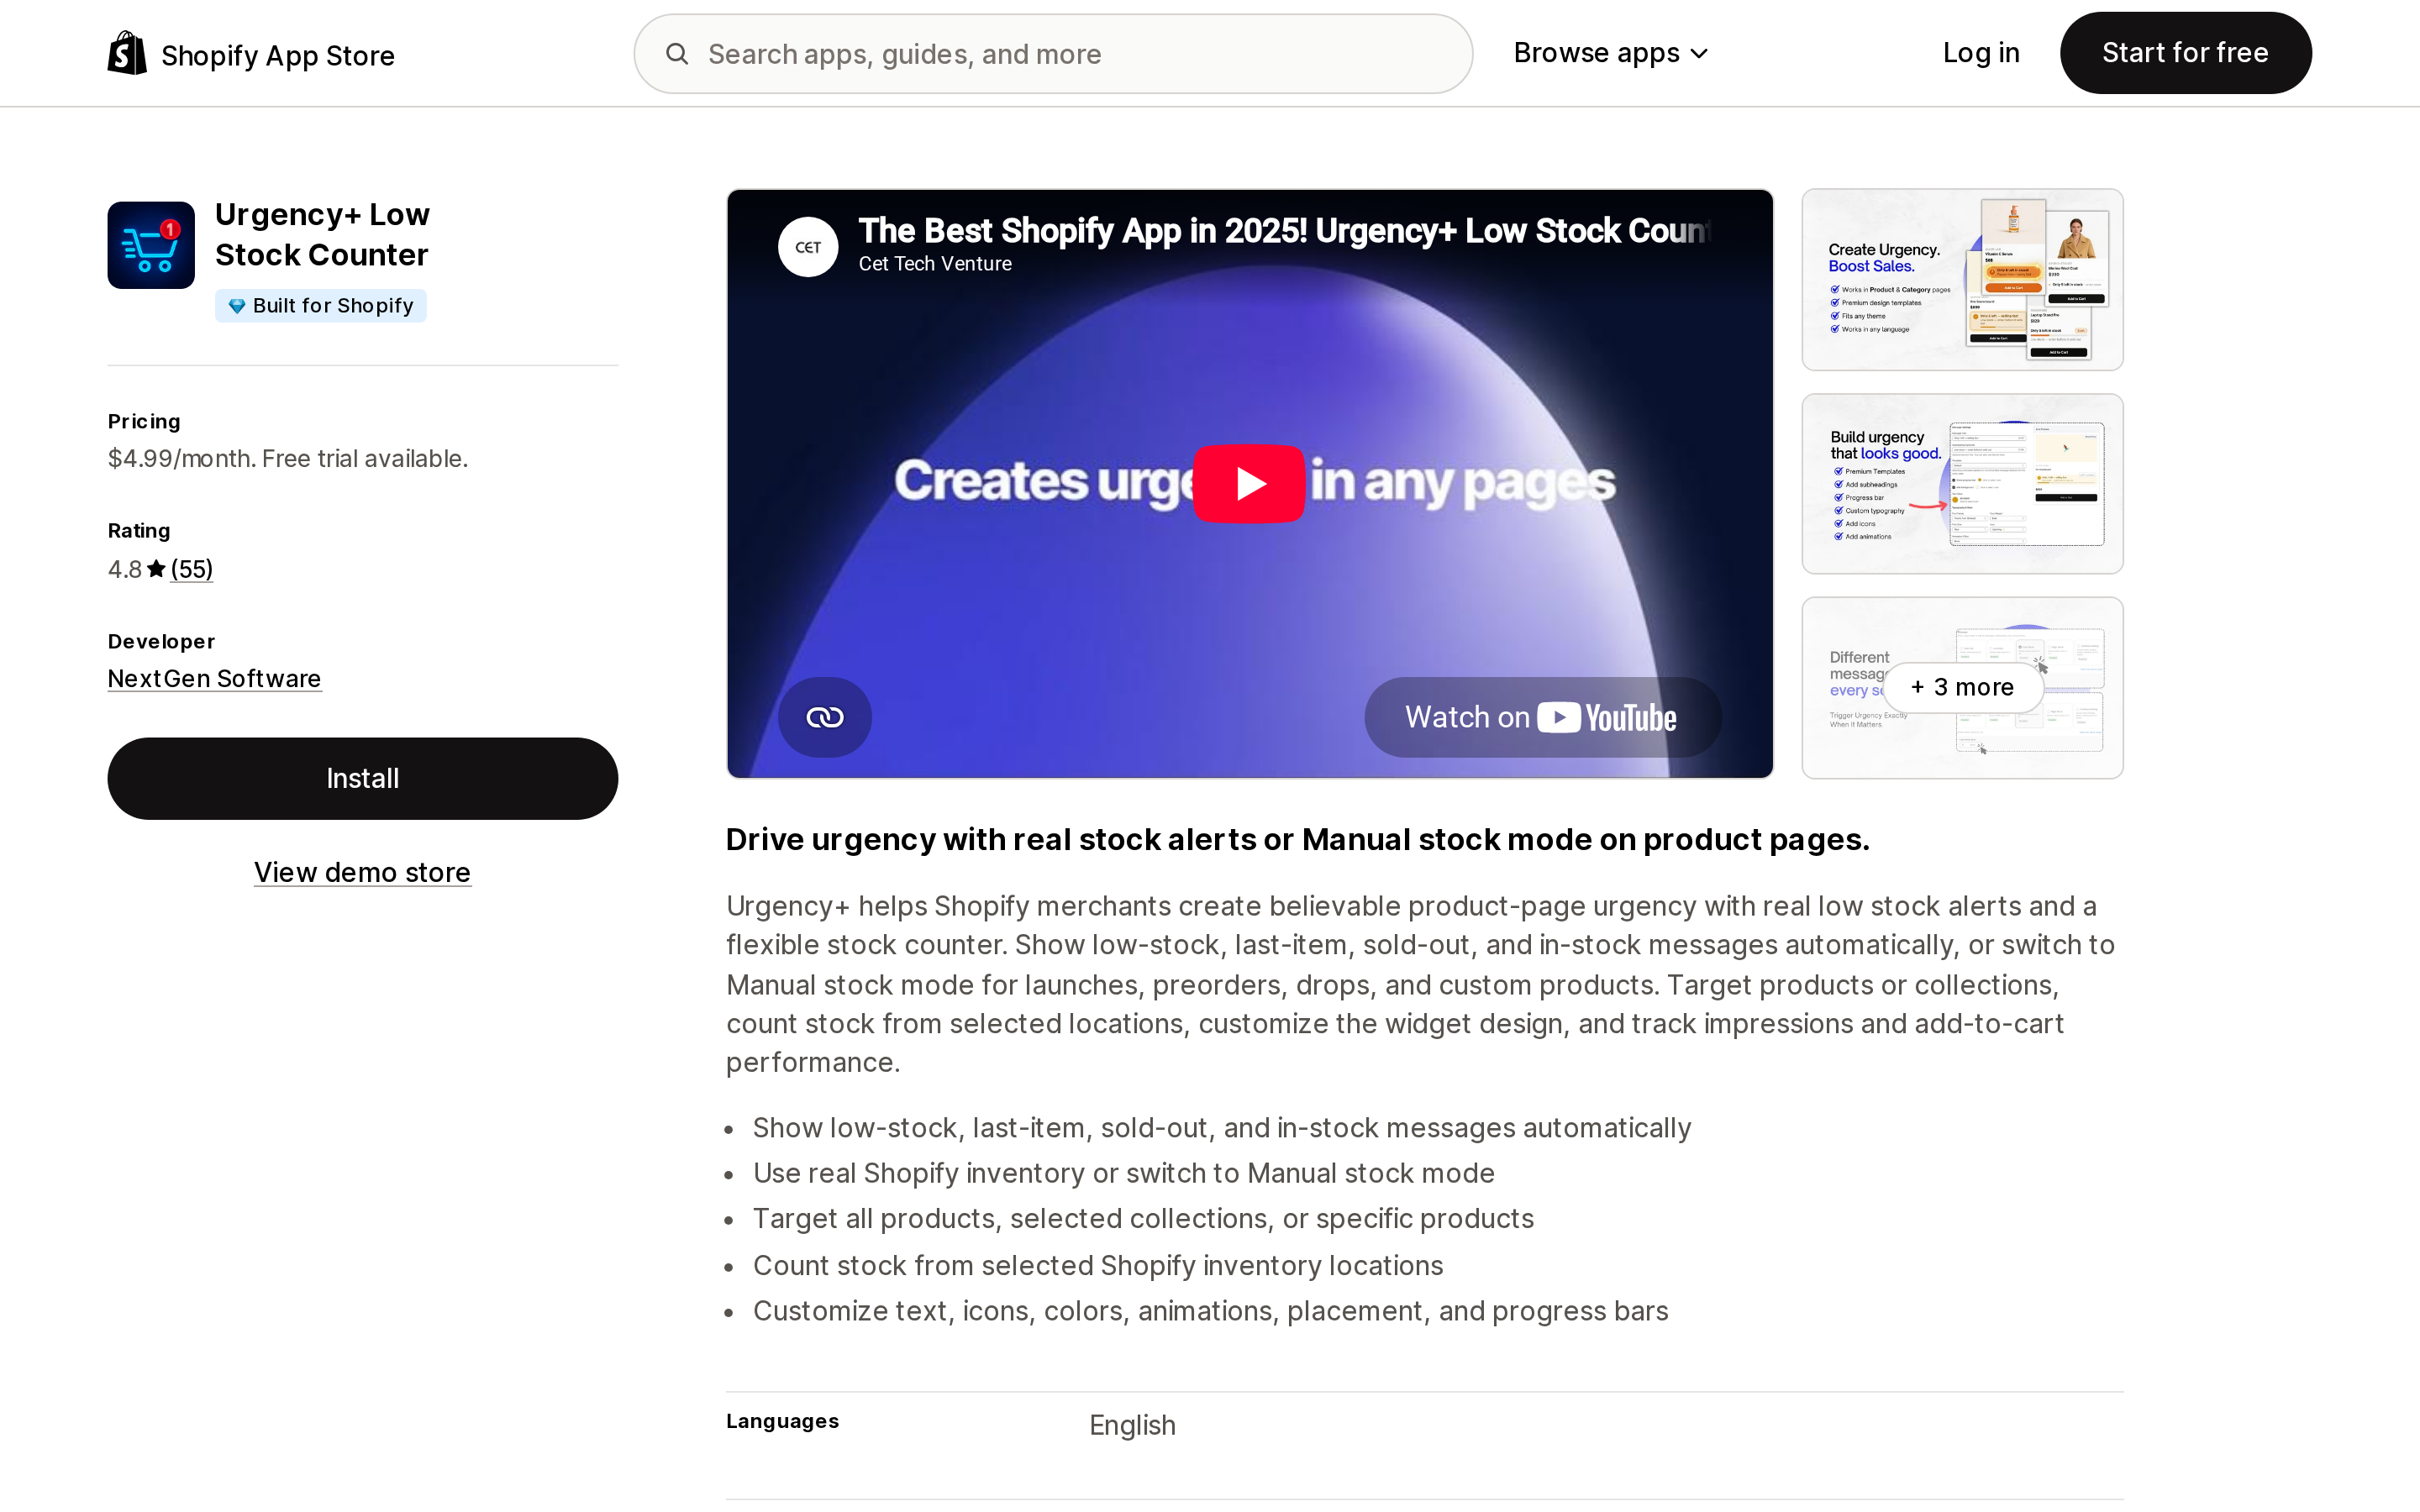Open the 55 reviews rating link

tap(192, 569)
